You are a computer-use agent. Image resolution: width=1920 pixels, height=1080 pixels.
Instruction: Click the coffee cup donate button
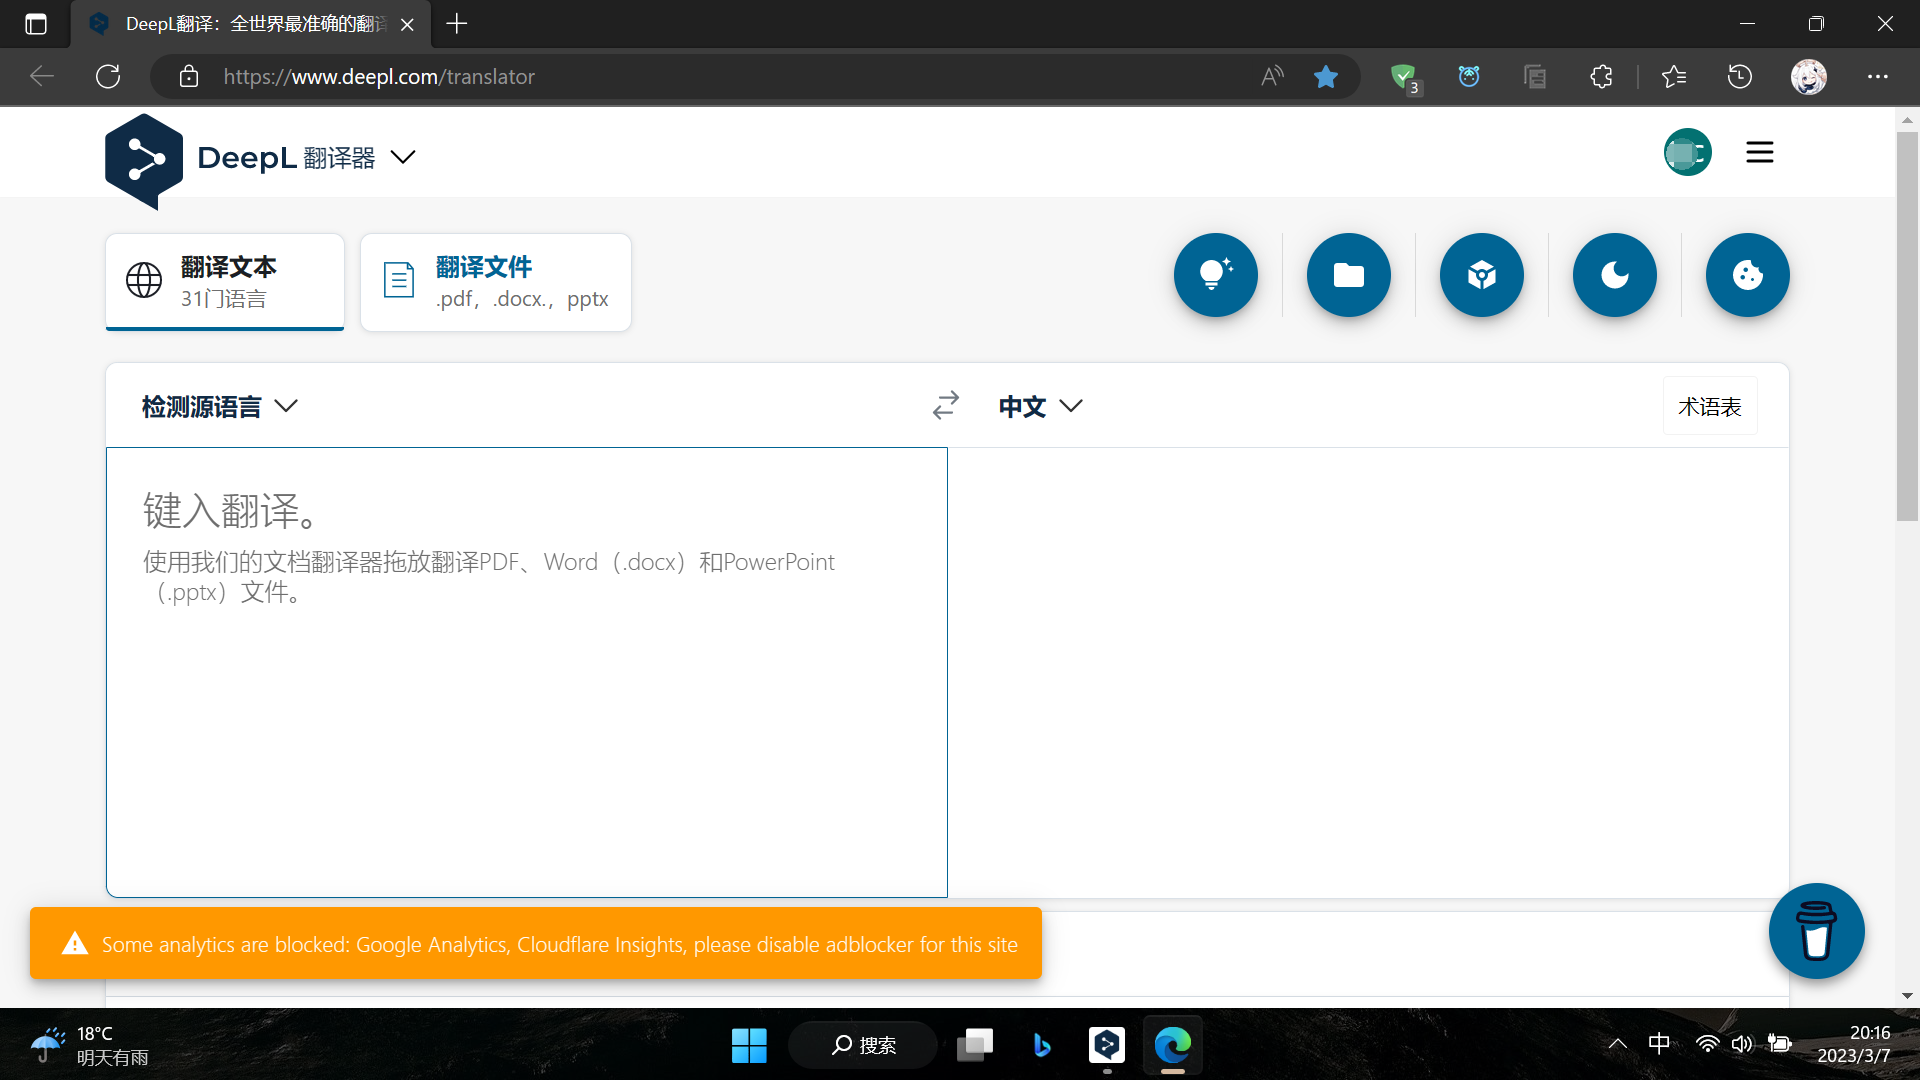coord(1817,931)
